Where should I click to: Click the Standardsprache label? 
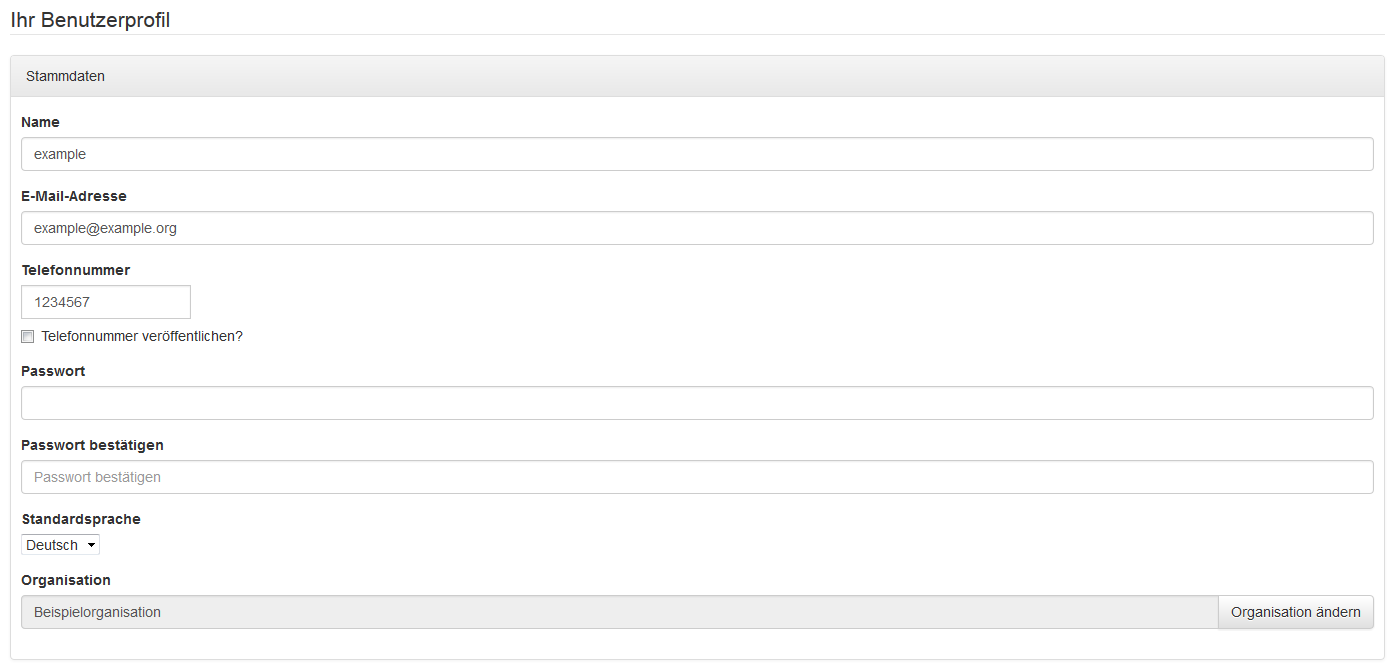pyautogui.click(x=80, y=519)
